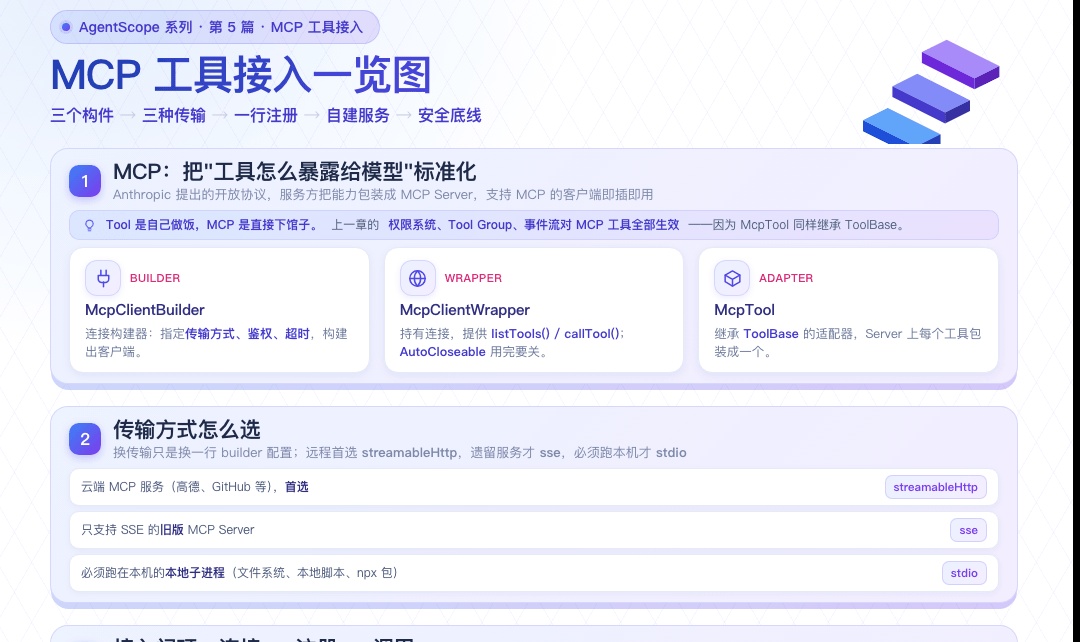Click the ADAPTER label
Screen dimensions: 1080x642
(786, 278)
